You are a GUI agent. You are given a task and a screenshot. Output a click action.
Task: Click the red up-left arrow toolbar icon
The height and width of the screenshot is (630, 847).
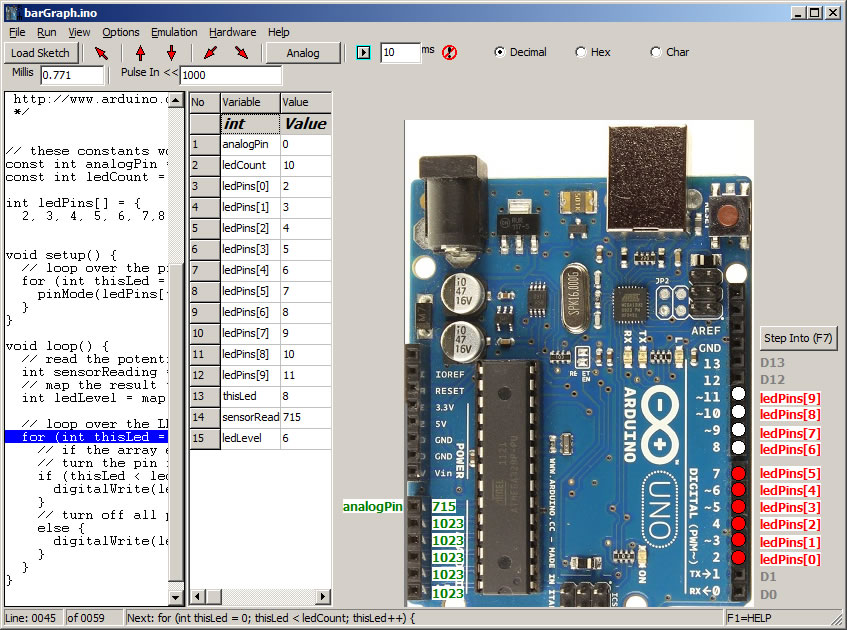click(101, 53)
